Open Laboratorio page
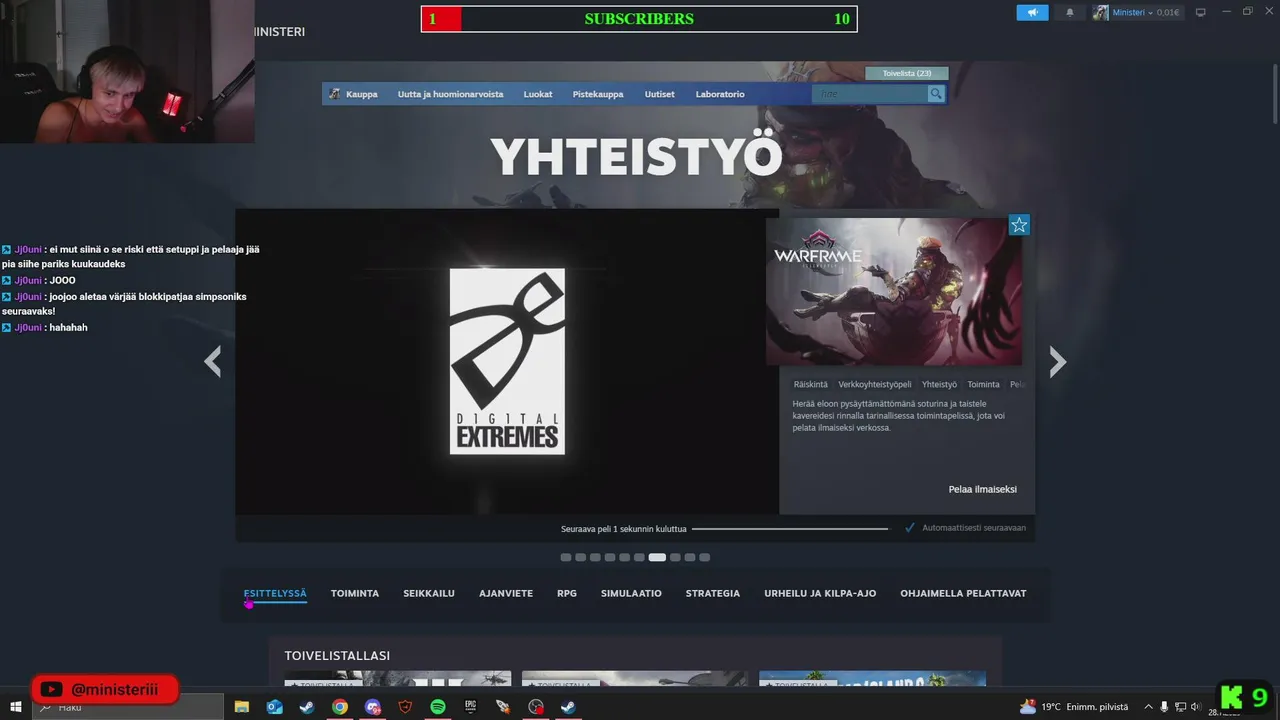This screenshot has width=1280, height=720. click(x=720, y=94)
